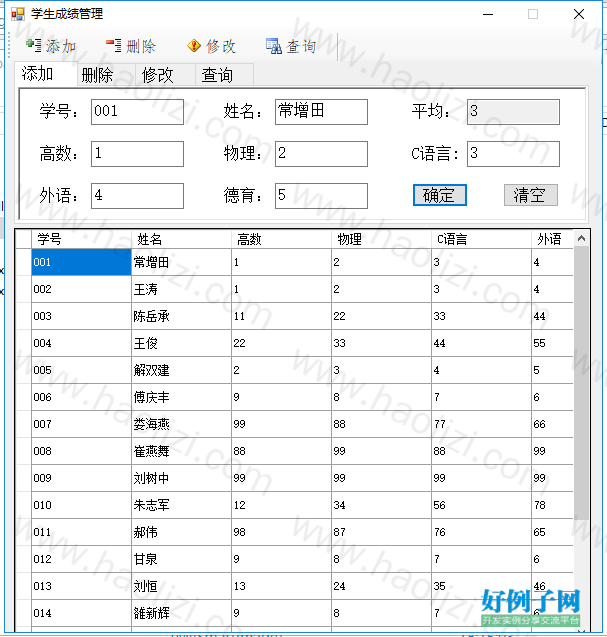Click C语言 value 35 in row 013
607x637 pixels.
pyautogui.click(x=481, y=586)
